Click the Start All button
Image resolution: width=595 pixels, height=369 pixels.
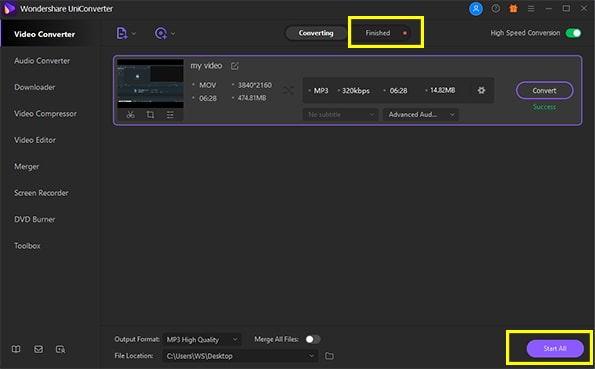(555, 348)
